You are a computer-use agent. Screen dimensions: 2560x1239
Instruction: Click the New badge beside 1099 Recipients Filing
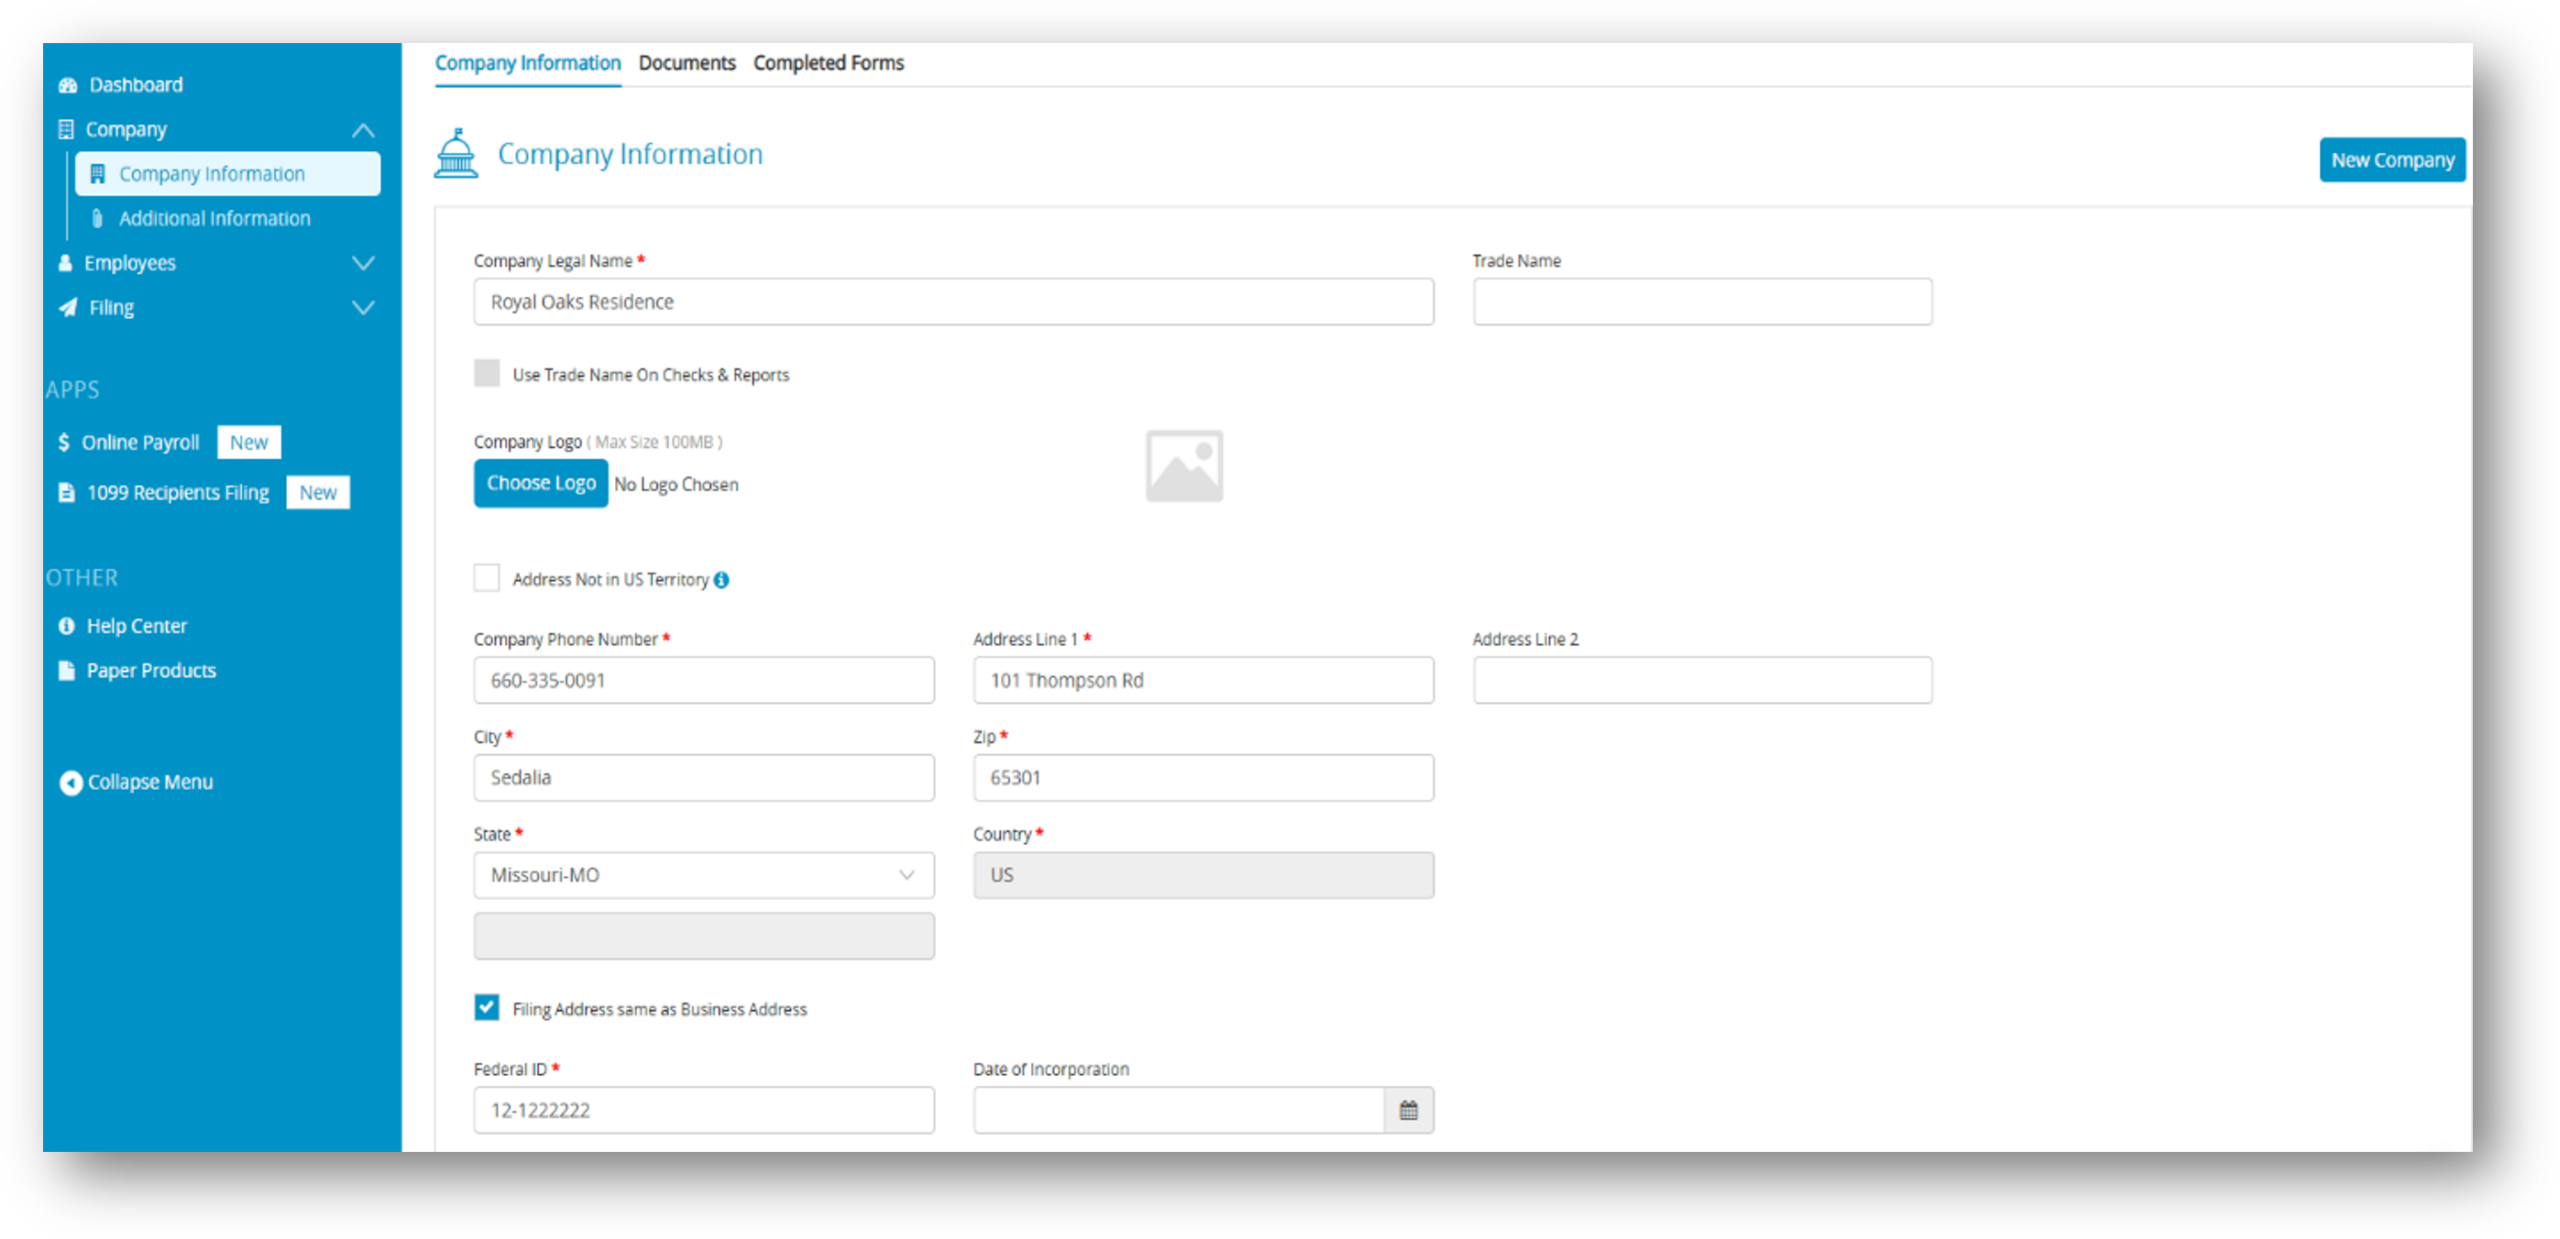click(318, 492)
